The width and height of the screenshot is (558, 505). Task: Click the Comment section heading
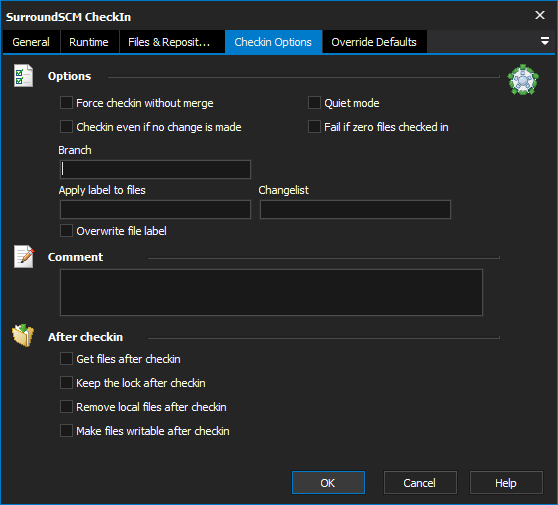[x=75, y=257]
